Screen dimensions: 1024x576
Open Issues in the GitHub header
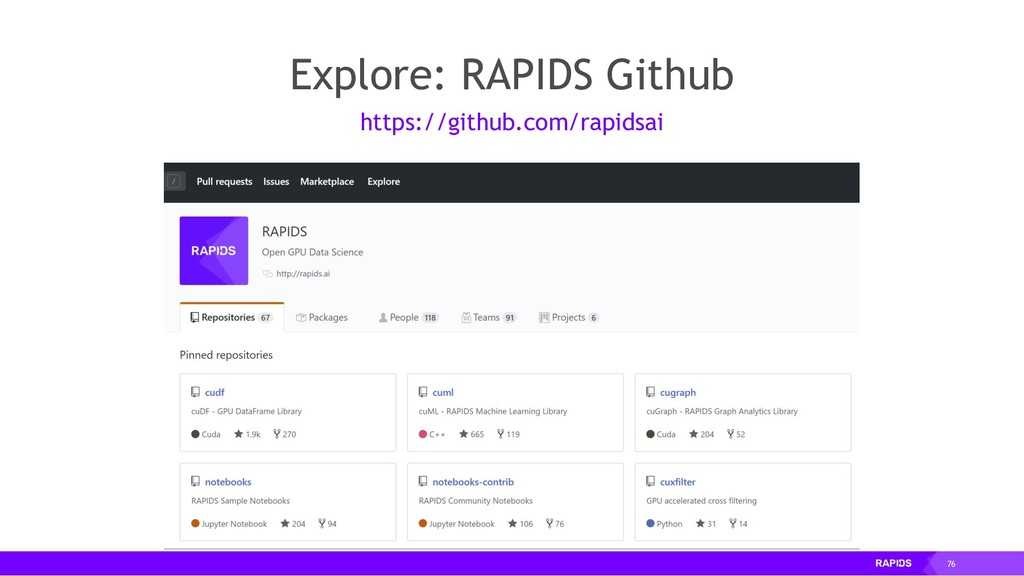coord(276,182)
